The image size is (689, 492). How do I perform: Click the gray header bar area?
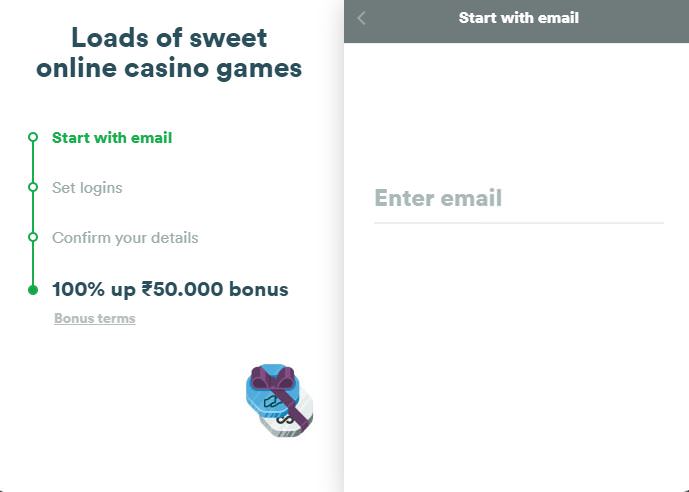[516, 21]
